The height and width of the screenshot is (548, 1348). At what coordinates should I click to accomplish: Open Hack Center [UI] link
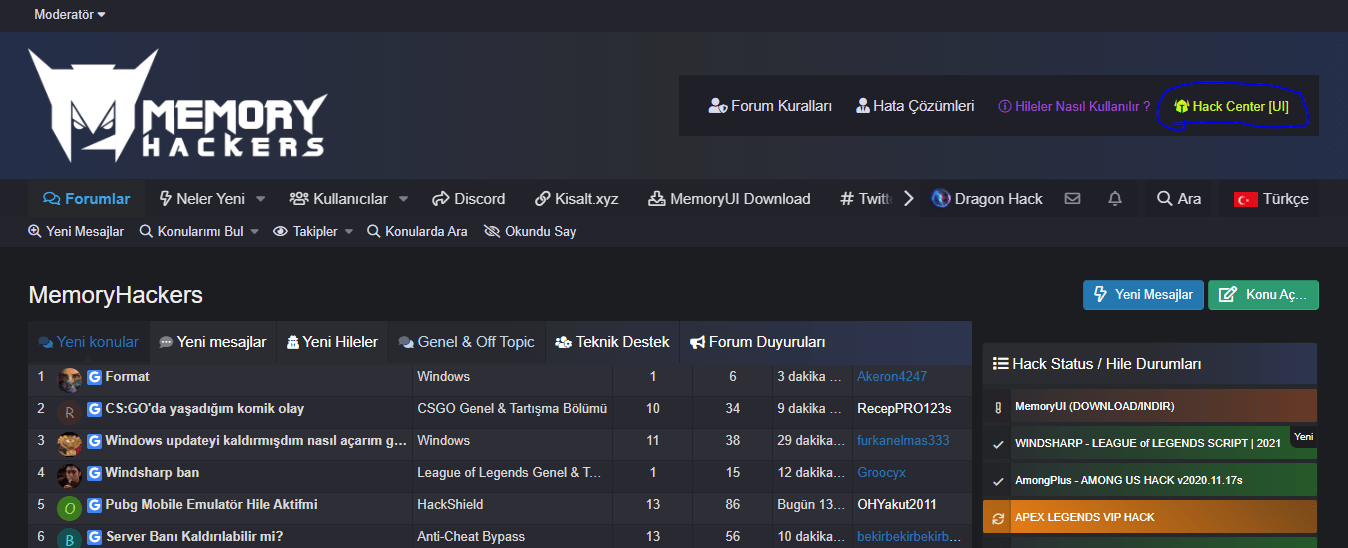pos(1231,106)
